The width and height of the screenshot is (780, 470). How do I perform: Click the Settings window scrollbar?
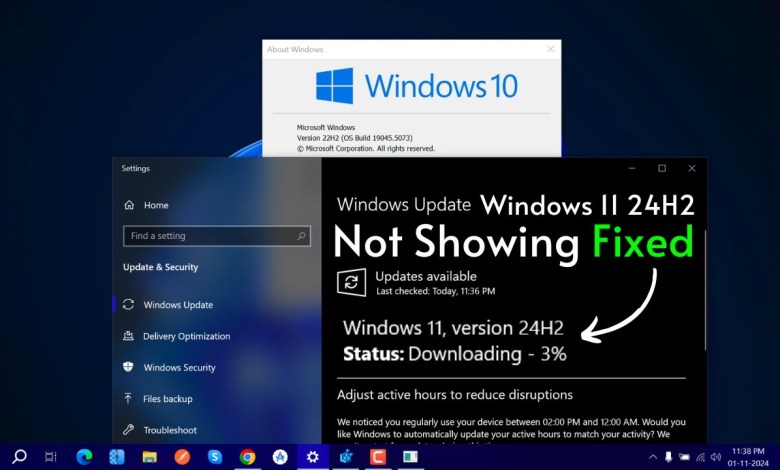(705, 290)
